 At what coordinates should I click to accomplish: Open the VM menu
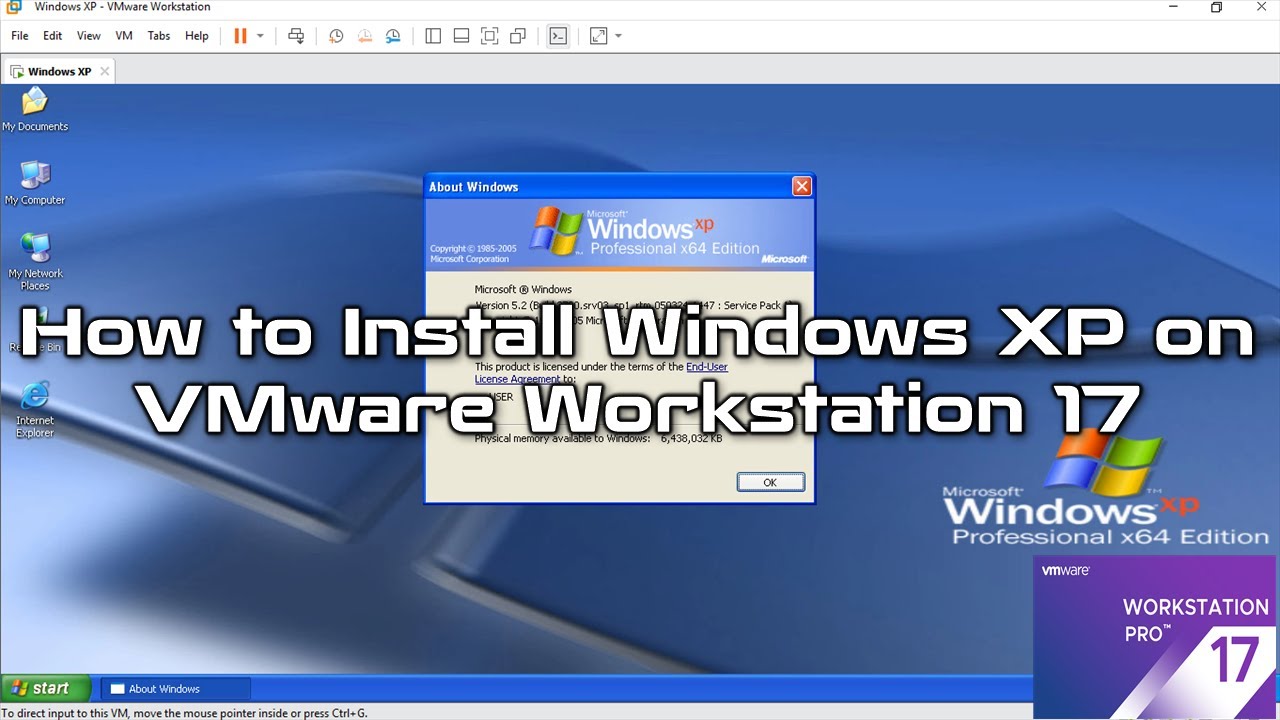click(x=124, y=36)
